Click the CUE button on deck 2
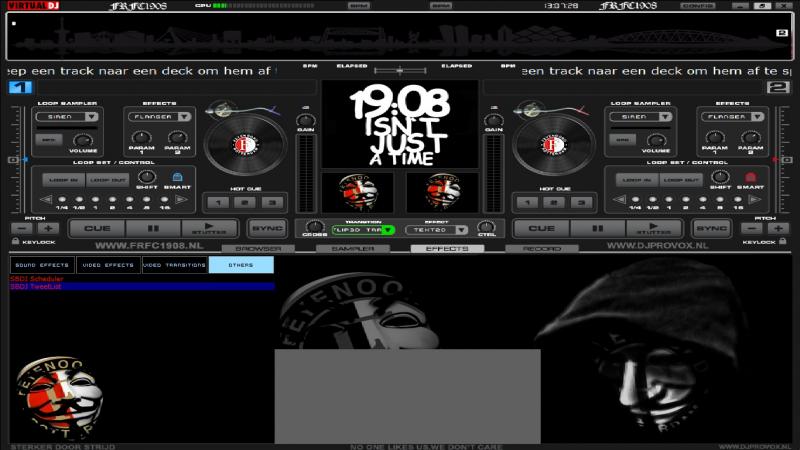 (541, 228)
